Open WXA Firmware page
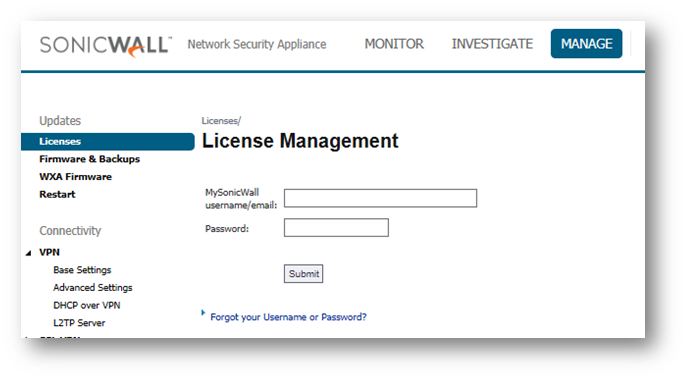 (75, 177)
